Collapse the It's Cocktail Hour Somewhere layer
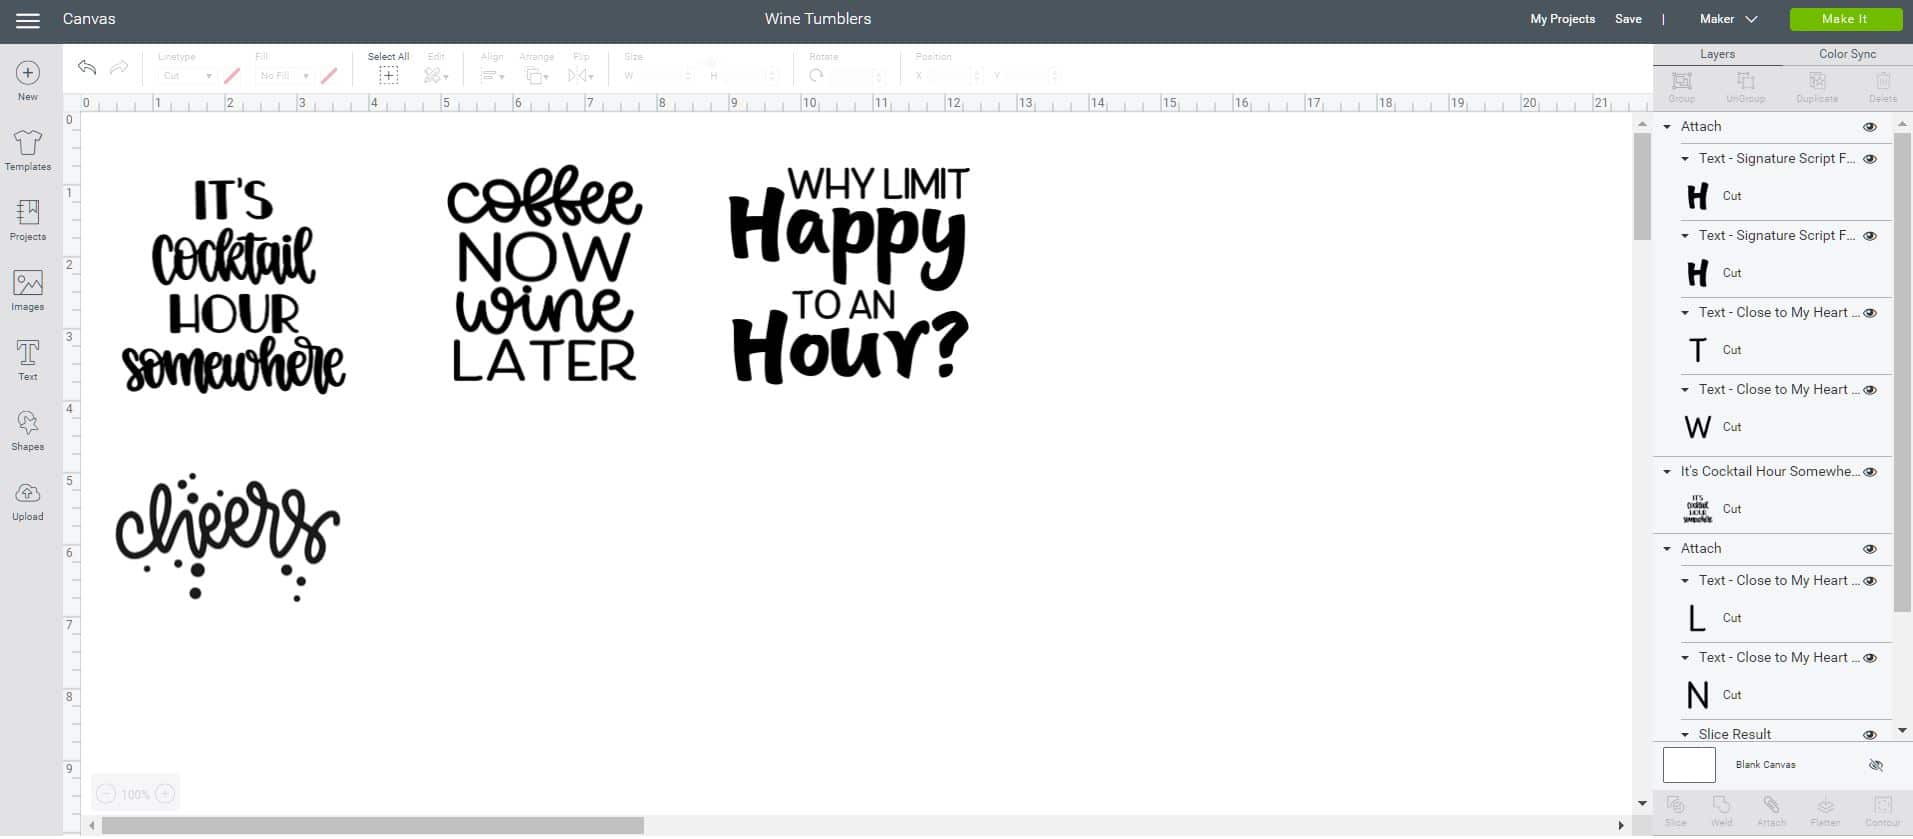 pos(1667,472)
